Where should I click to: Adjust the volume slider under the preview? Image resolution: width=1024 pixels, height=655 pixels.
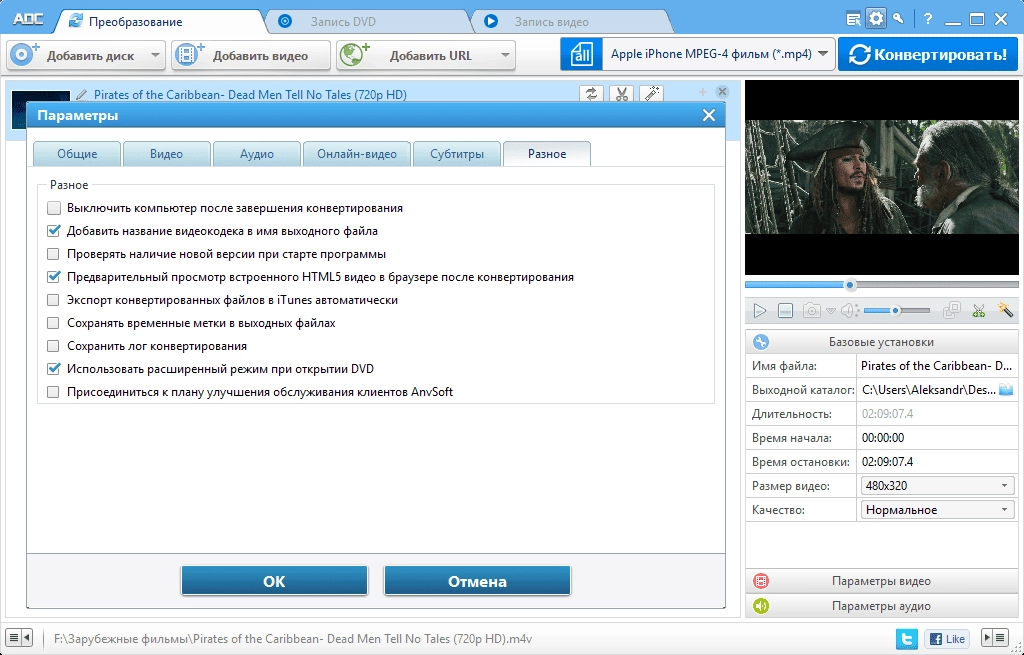(x=897, y=311)
